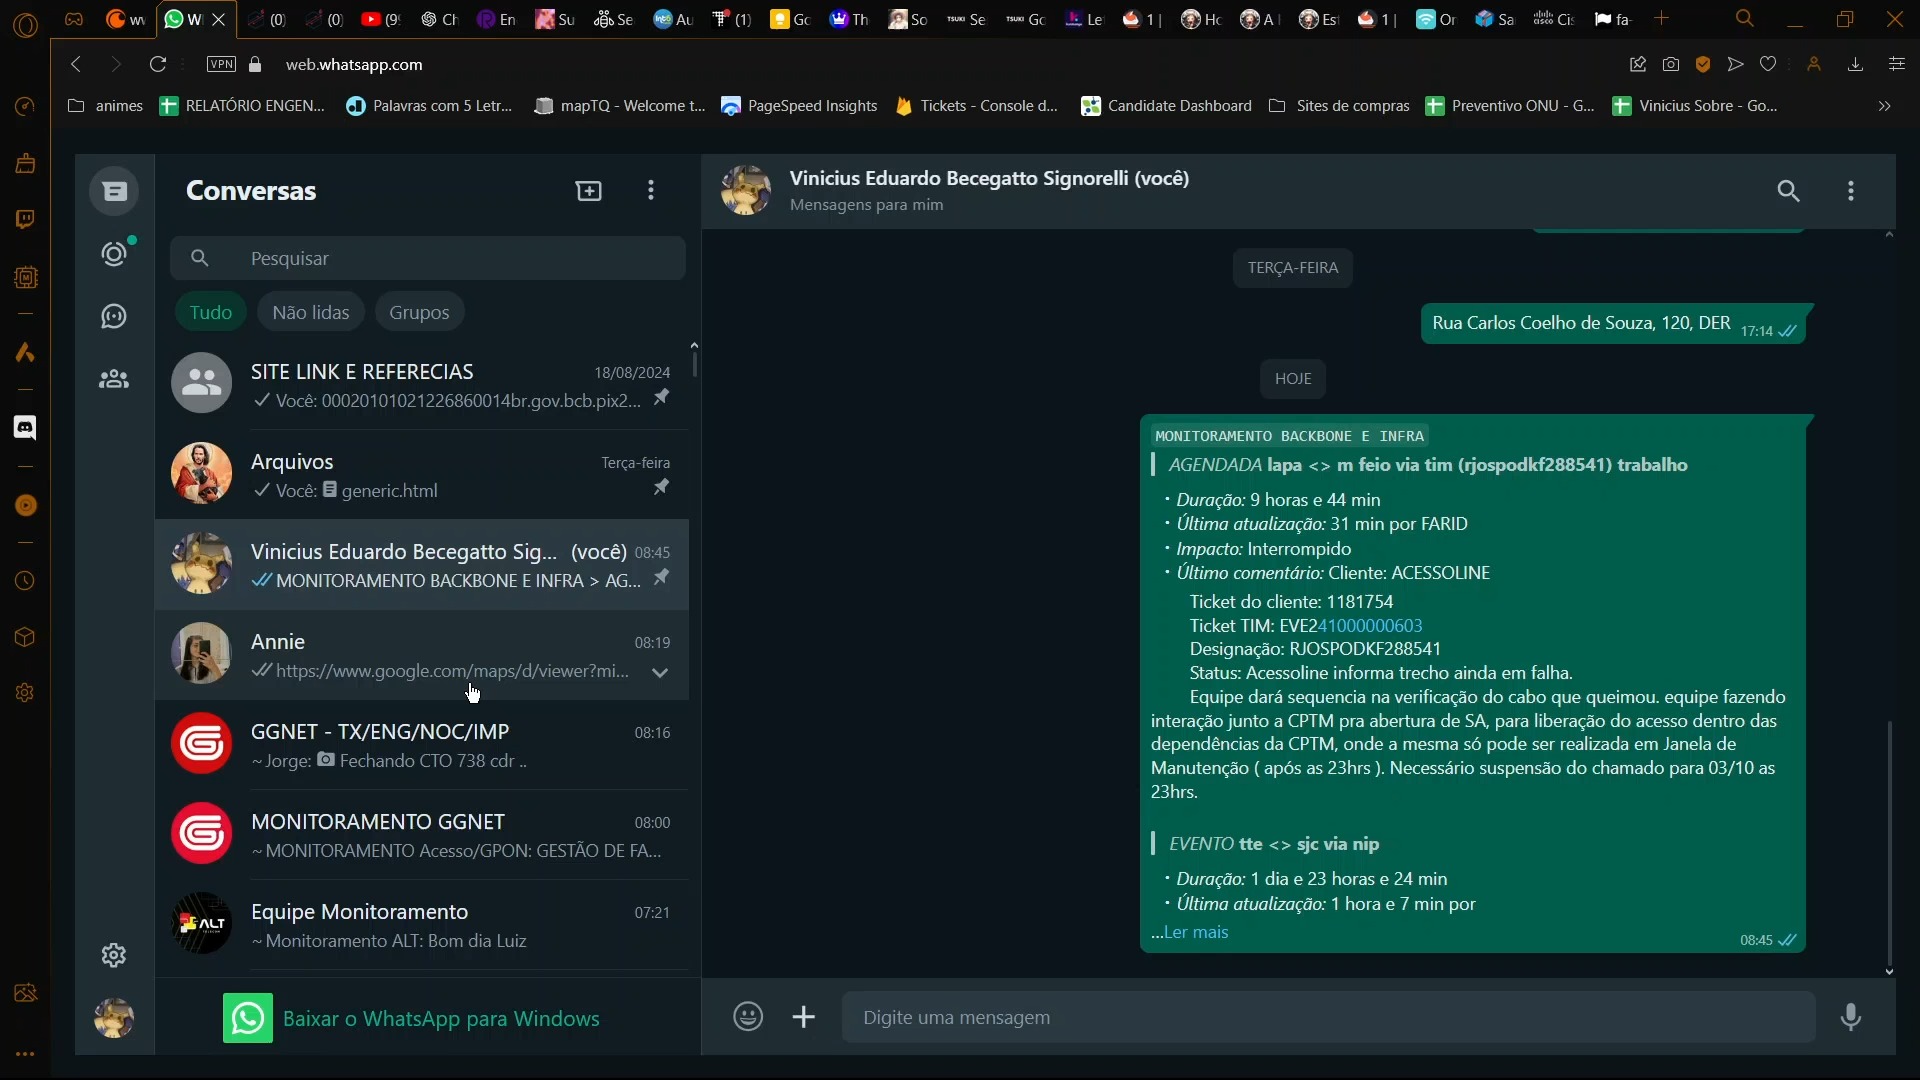Open Communities icon in WhatsApp sidebar

click(x=114, y=380)
